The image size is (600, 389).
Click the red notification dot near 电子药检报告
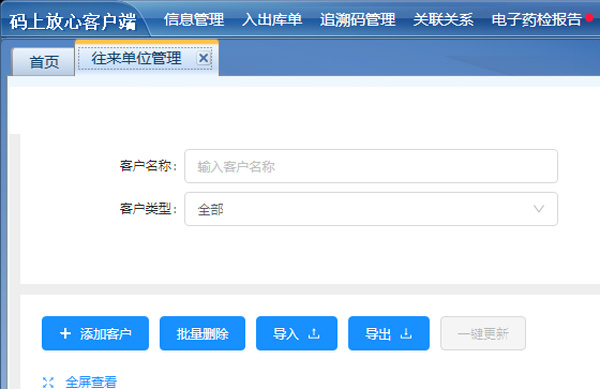click(590, 18)
